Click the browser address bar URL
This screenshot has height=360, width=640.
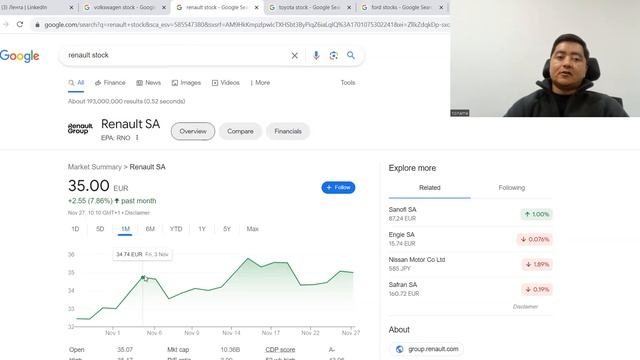[247, 25]
